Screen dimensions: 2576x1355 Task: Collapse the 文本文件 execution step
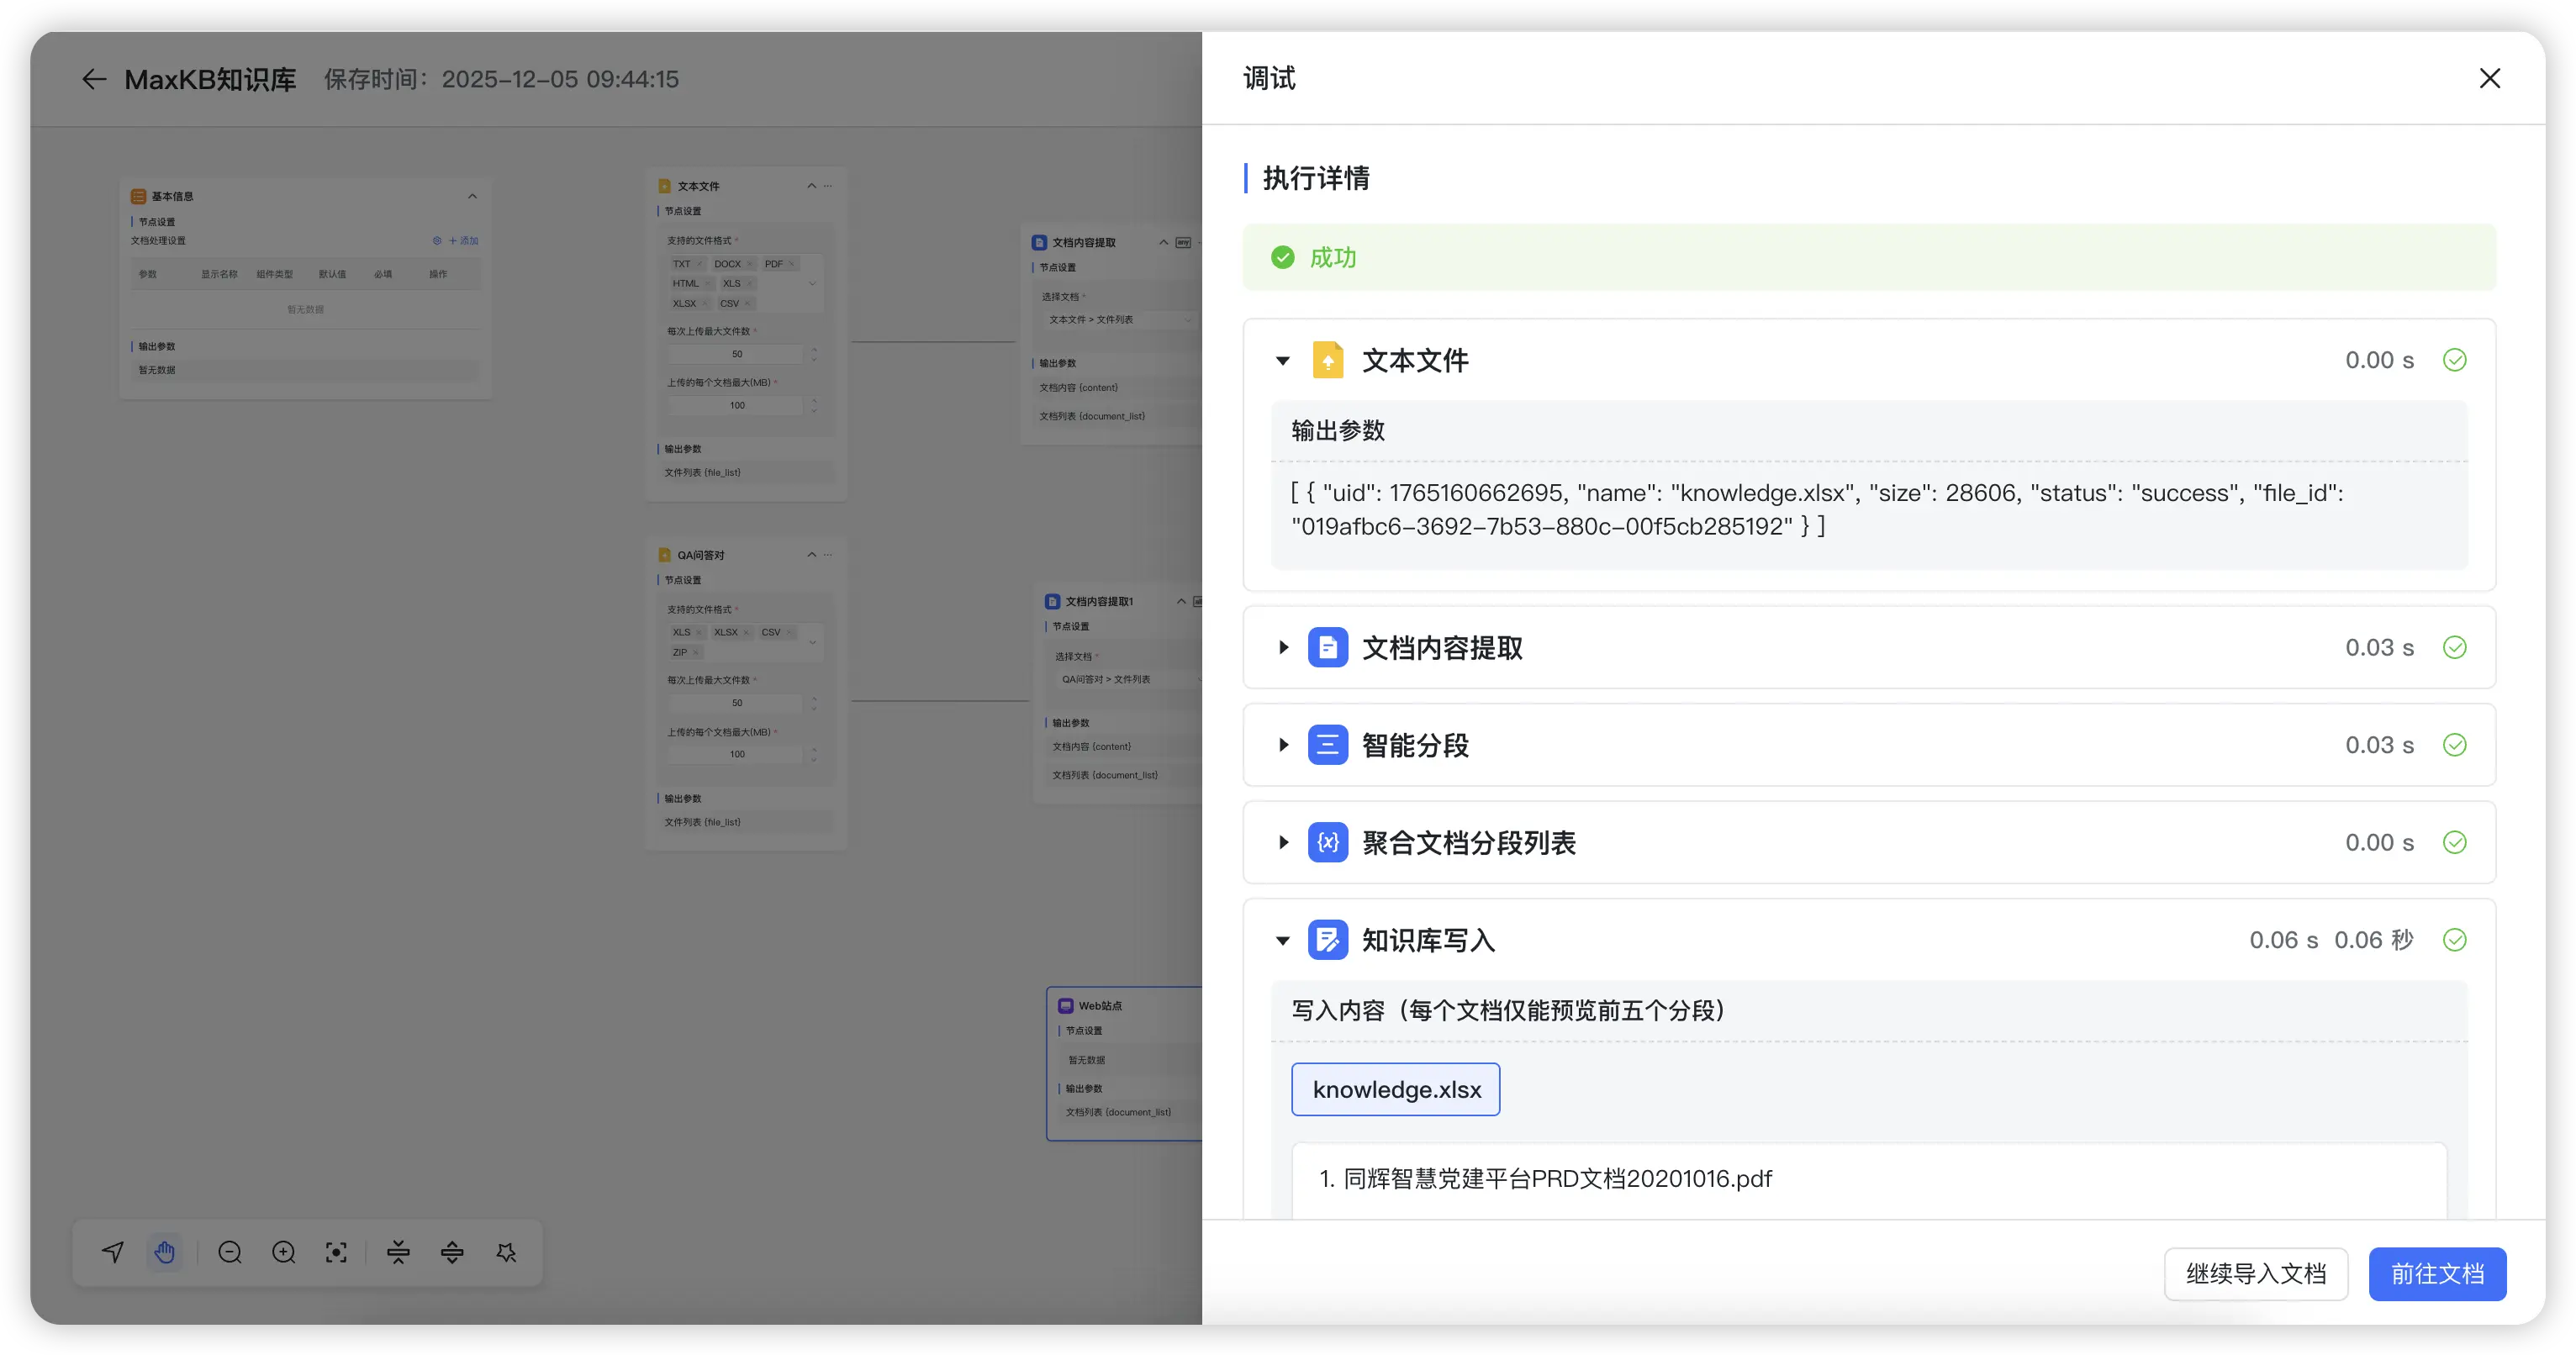tap(1283, 361)
